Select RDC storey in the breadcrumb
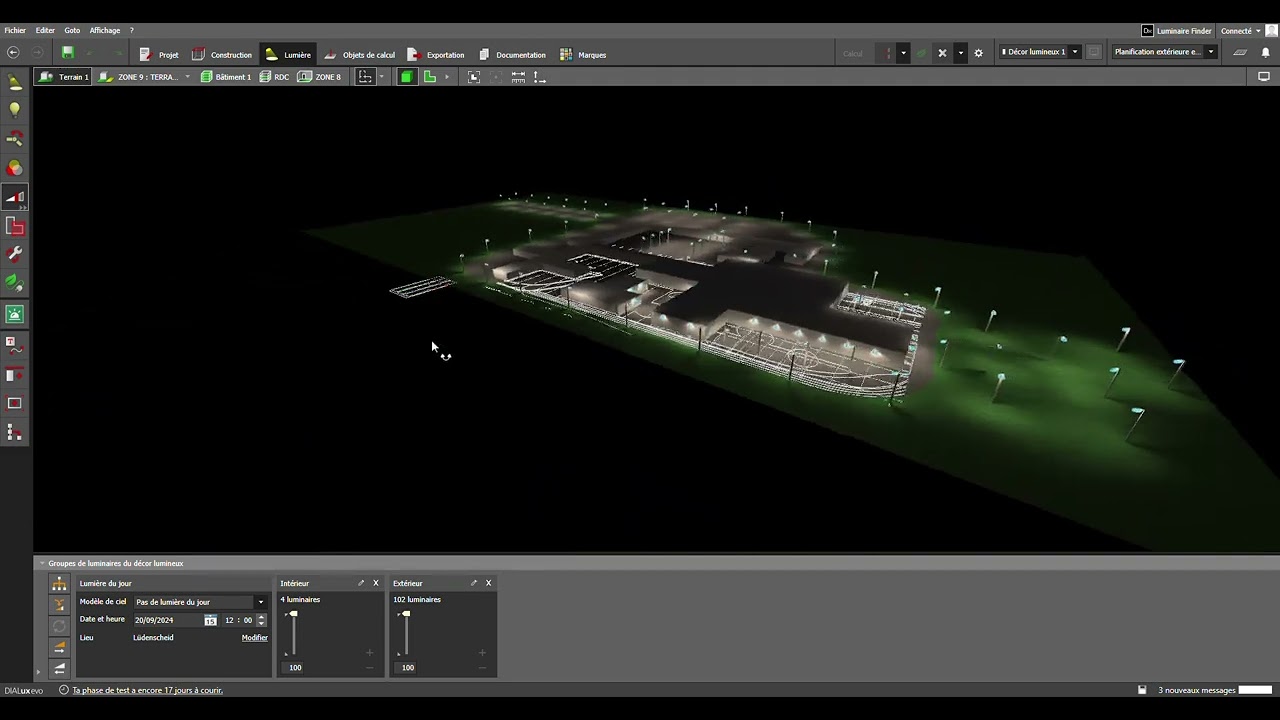The height and width of the screenshot is (720, 1280). (274, 77)
